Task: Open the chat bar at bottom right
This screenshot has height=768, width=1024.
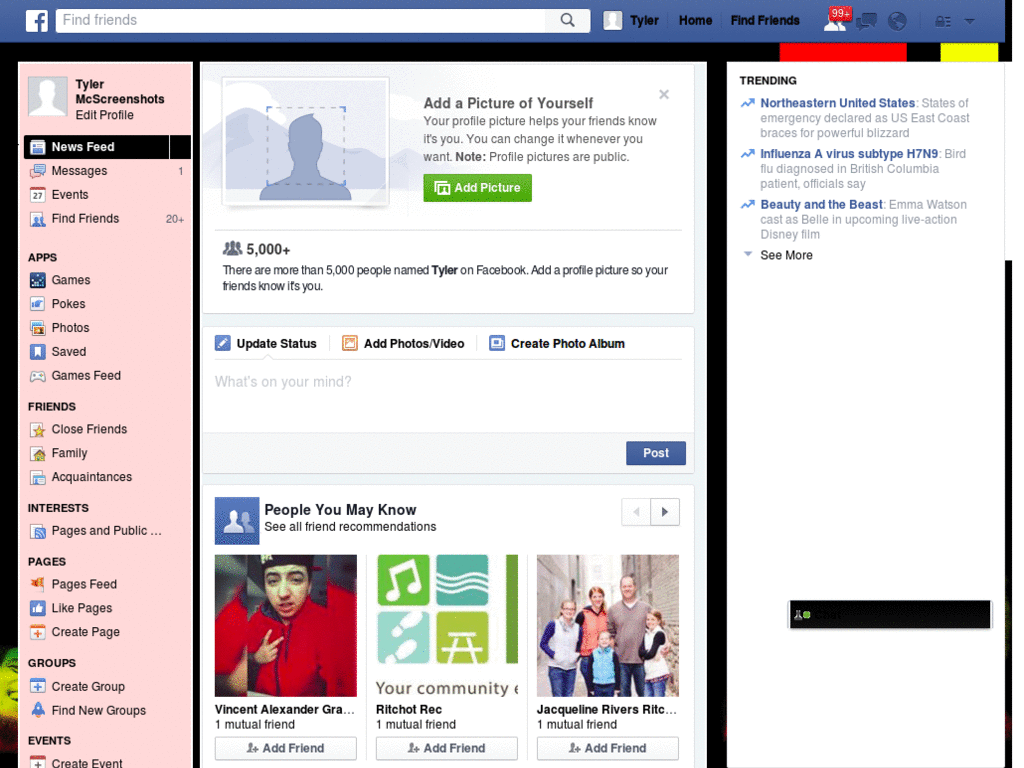Action: (x=889, y=615)
